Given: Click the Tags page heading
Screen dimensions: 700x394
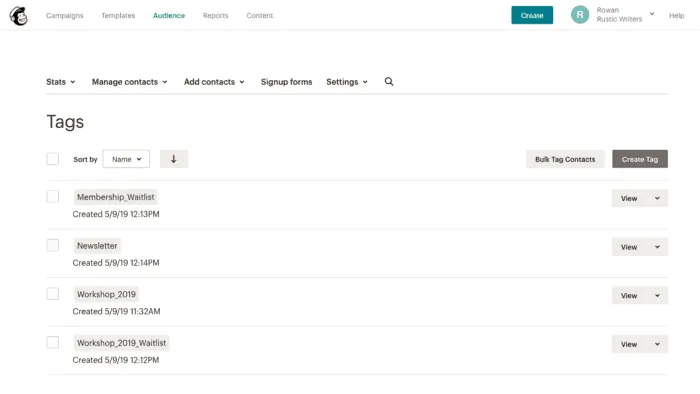Looking at the screenshot, I should click(x=65, y=122).
